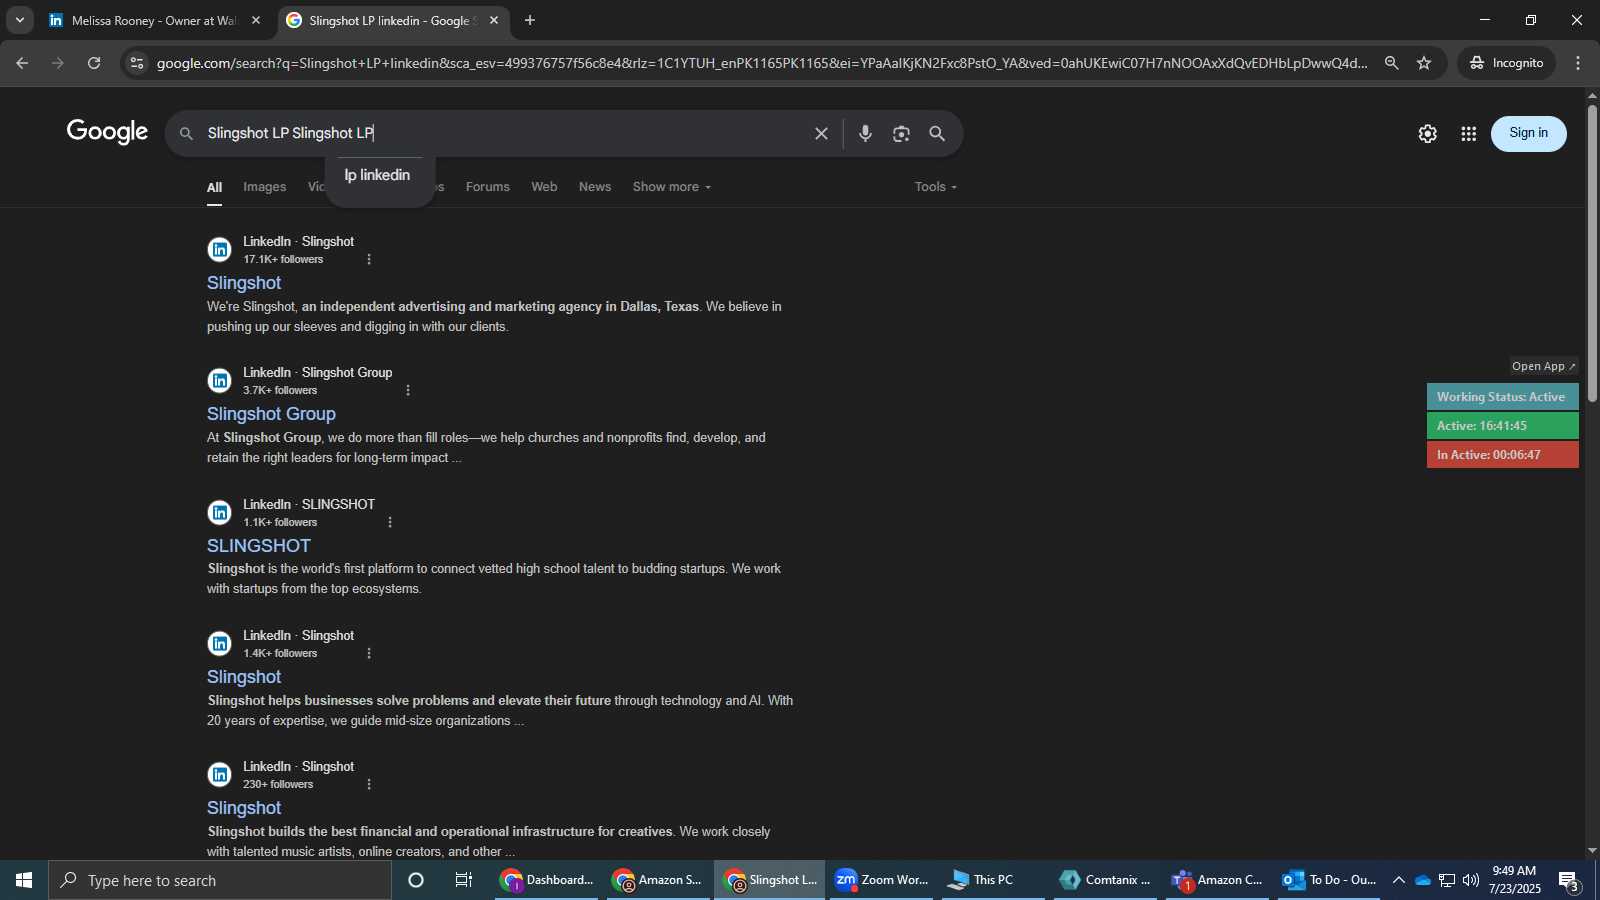The height and width of the screenshot is (900, 1600).
Task: Open the volume control in tray
Action: [1470, 880]
